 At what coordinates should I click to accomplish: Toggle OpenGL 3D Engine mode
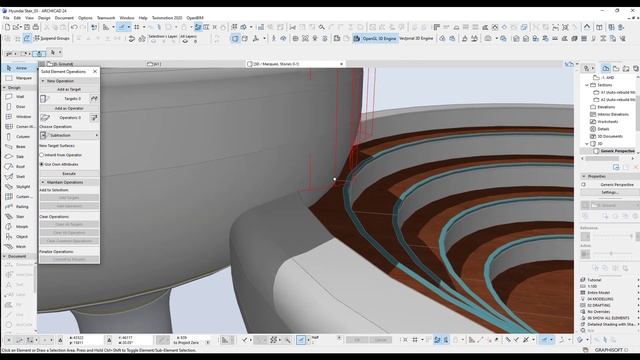(375, 38)
